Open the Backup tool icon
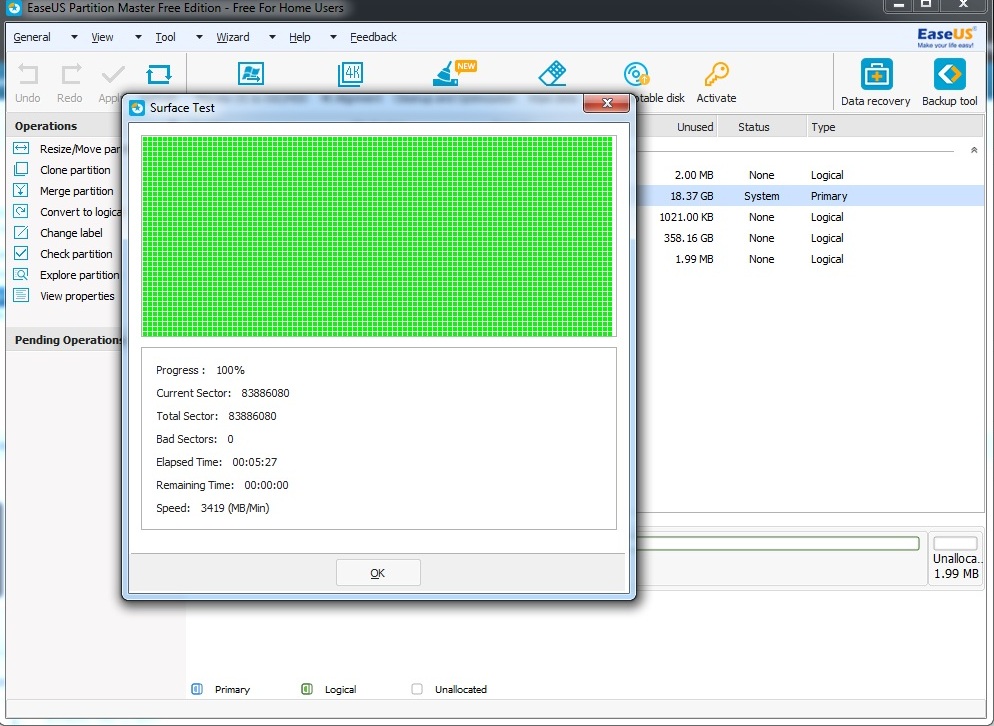 tap(949, 75)
